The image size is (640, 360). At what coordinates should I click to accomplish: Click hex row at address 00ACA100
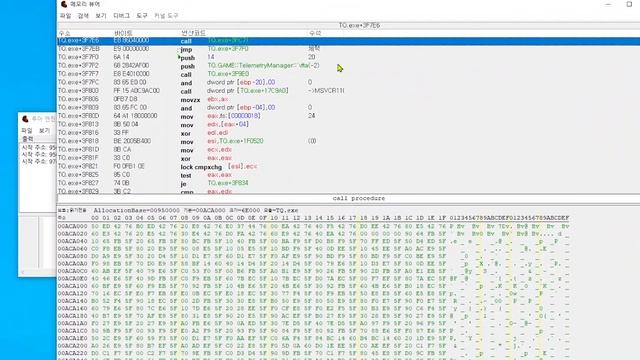313,286
